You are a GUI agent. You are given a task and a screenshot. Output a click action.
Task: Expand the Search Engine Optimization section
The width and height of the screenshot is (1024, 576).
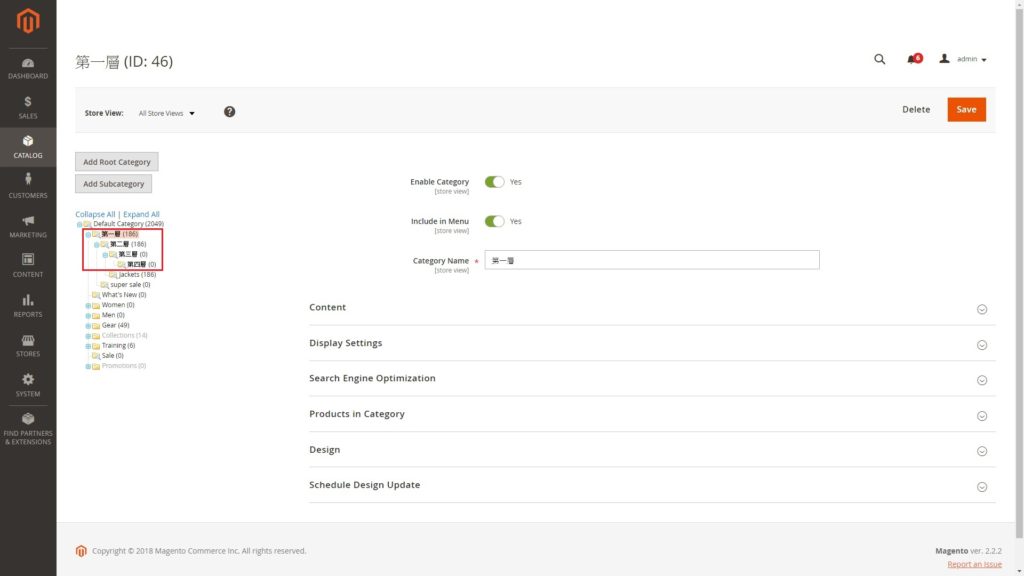652,379
